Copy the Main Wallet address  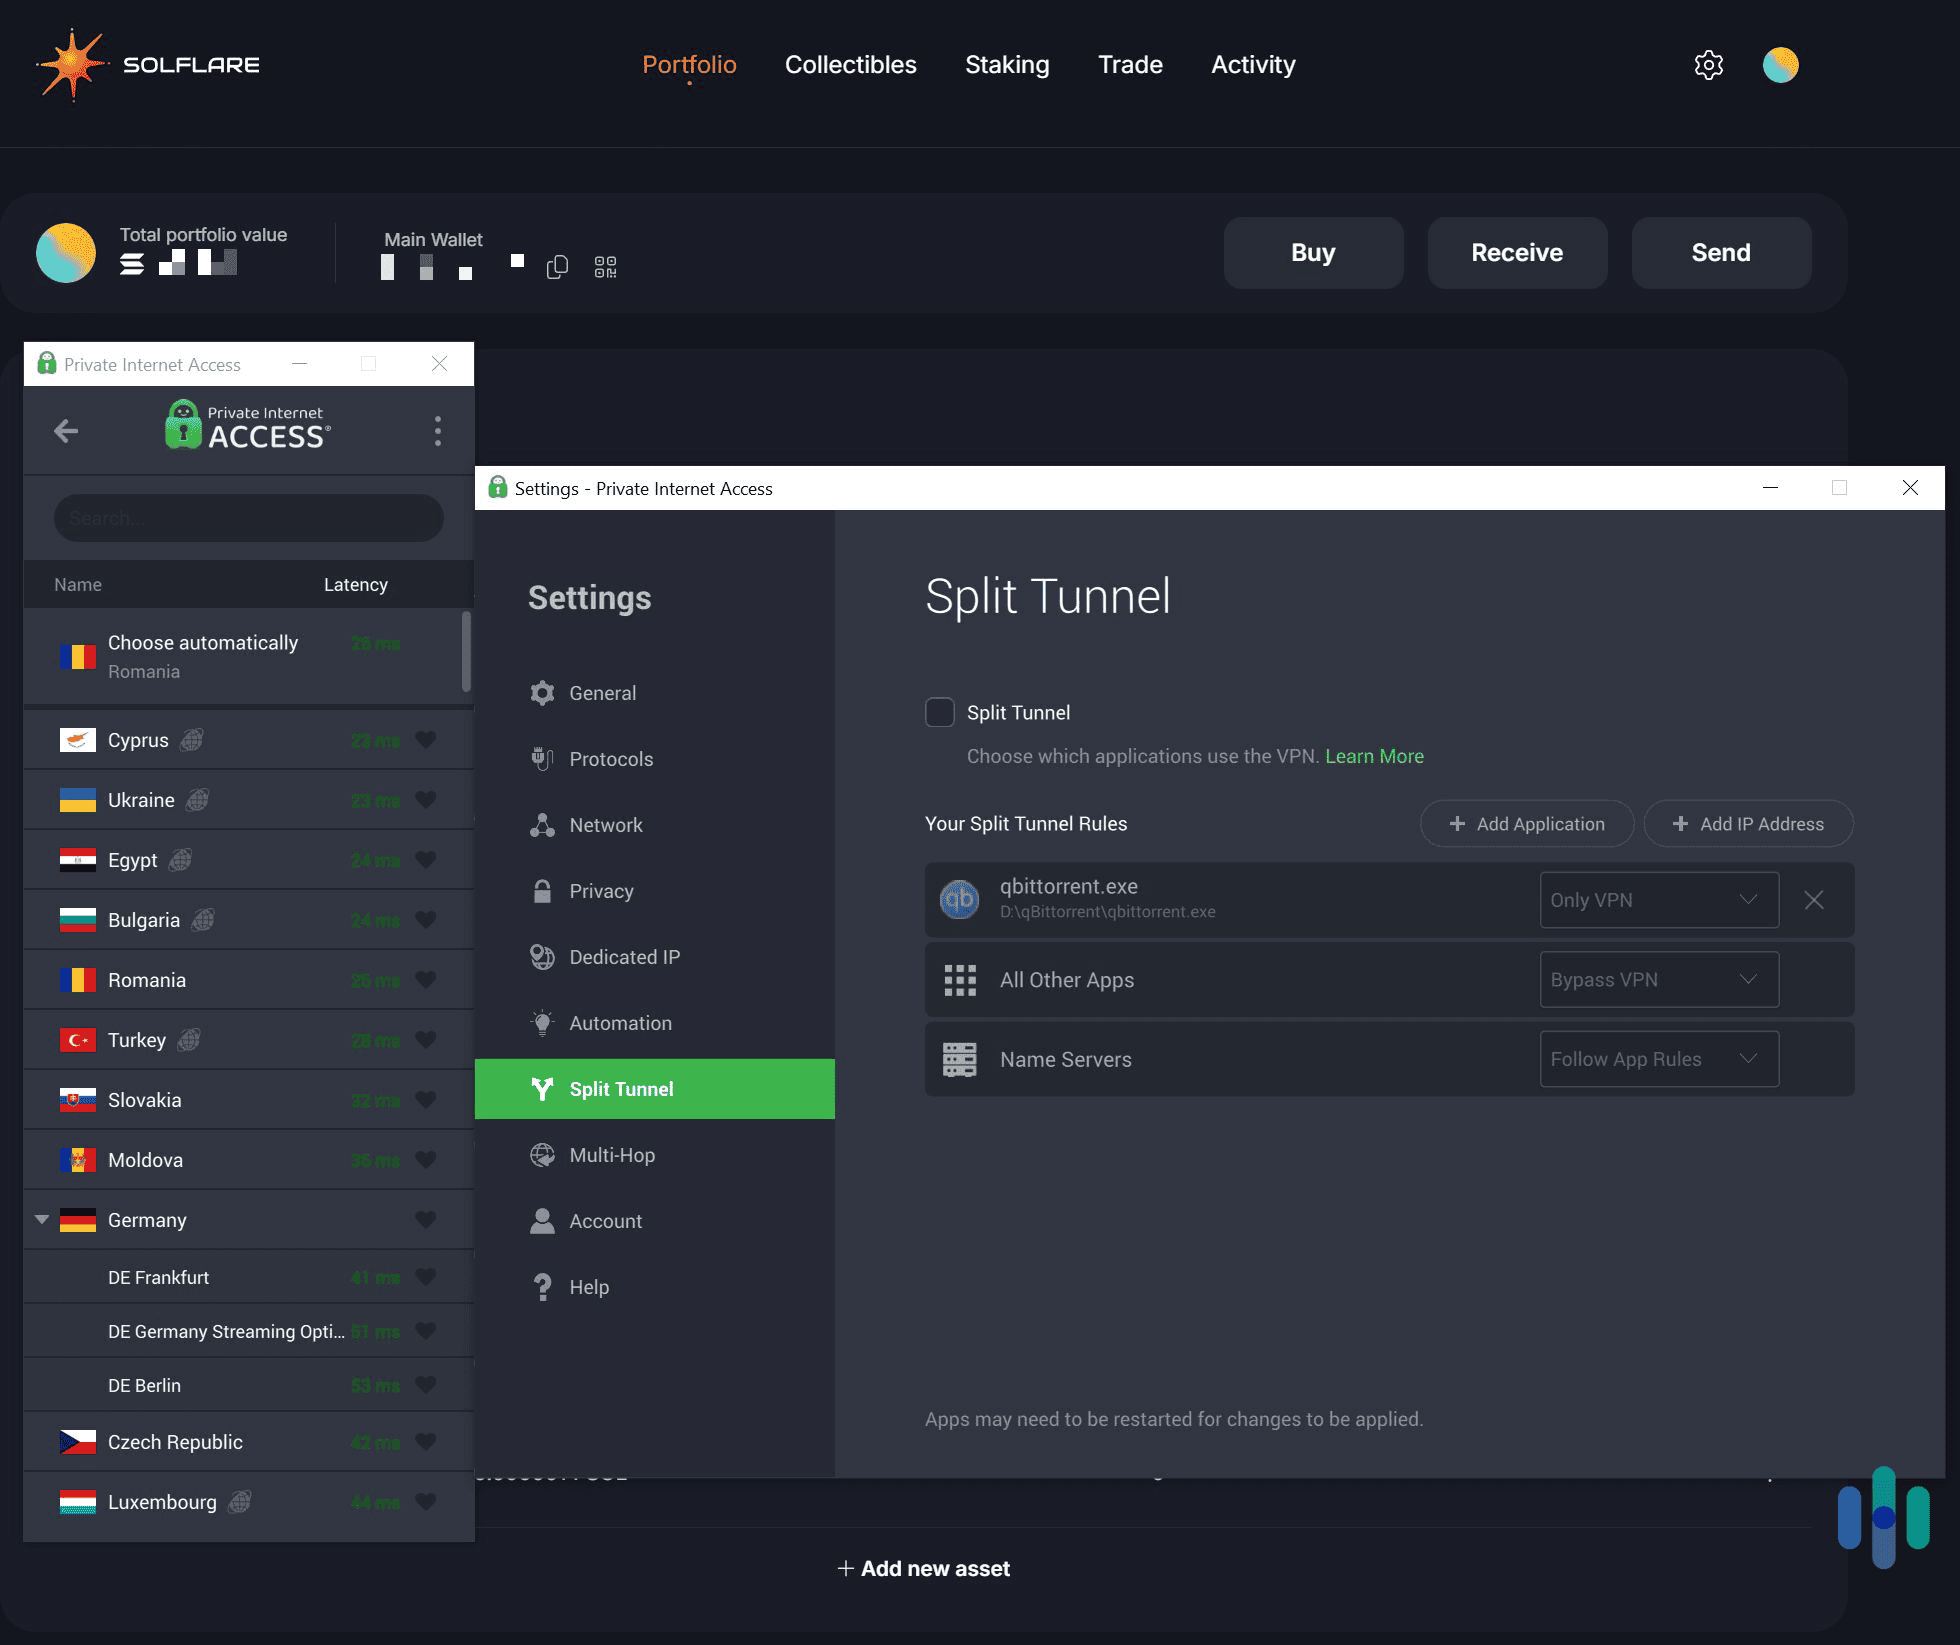pyautogui.click(x=557, y=266)
